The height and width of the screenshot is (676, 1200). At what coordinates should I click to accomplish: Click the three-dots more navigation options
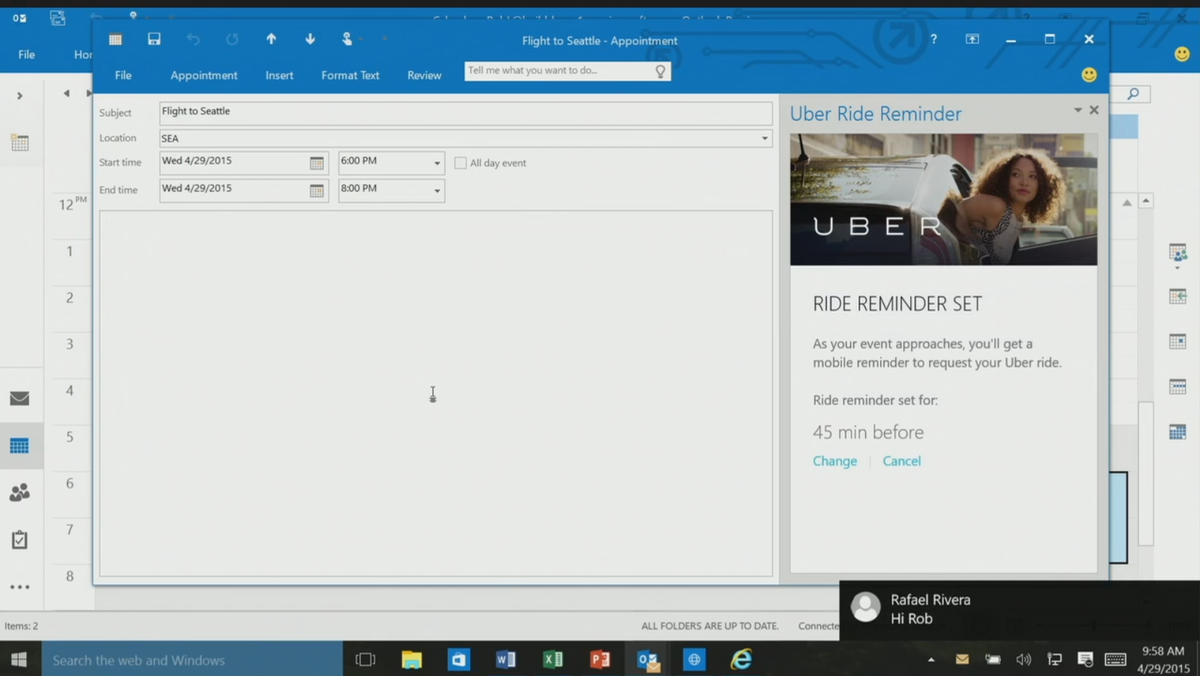point(19,587)
